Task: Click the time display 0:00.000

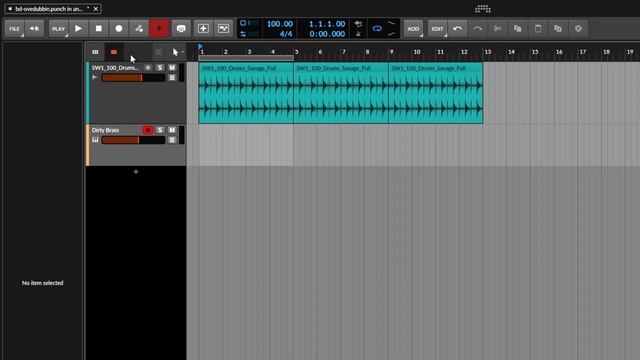Action: [327, 34]
